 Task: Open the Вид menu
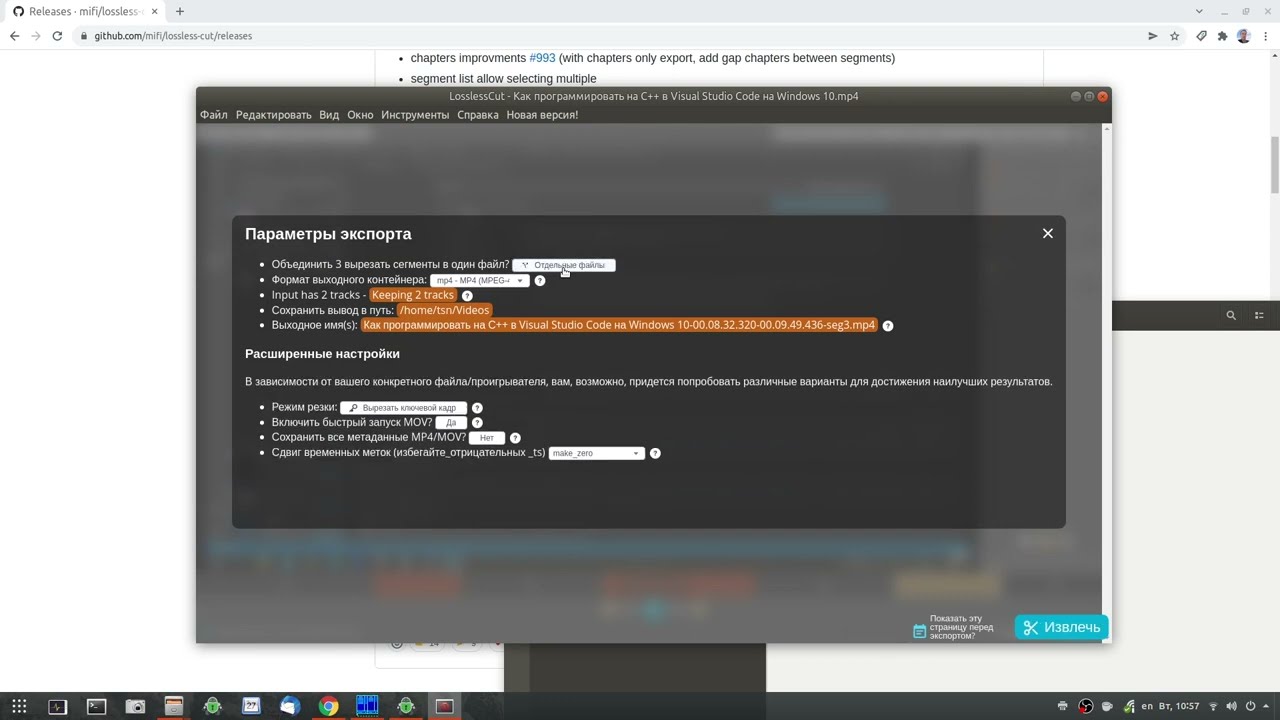point(329,115)
